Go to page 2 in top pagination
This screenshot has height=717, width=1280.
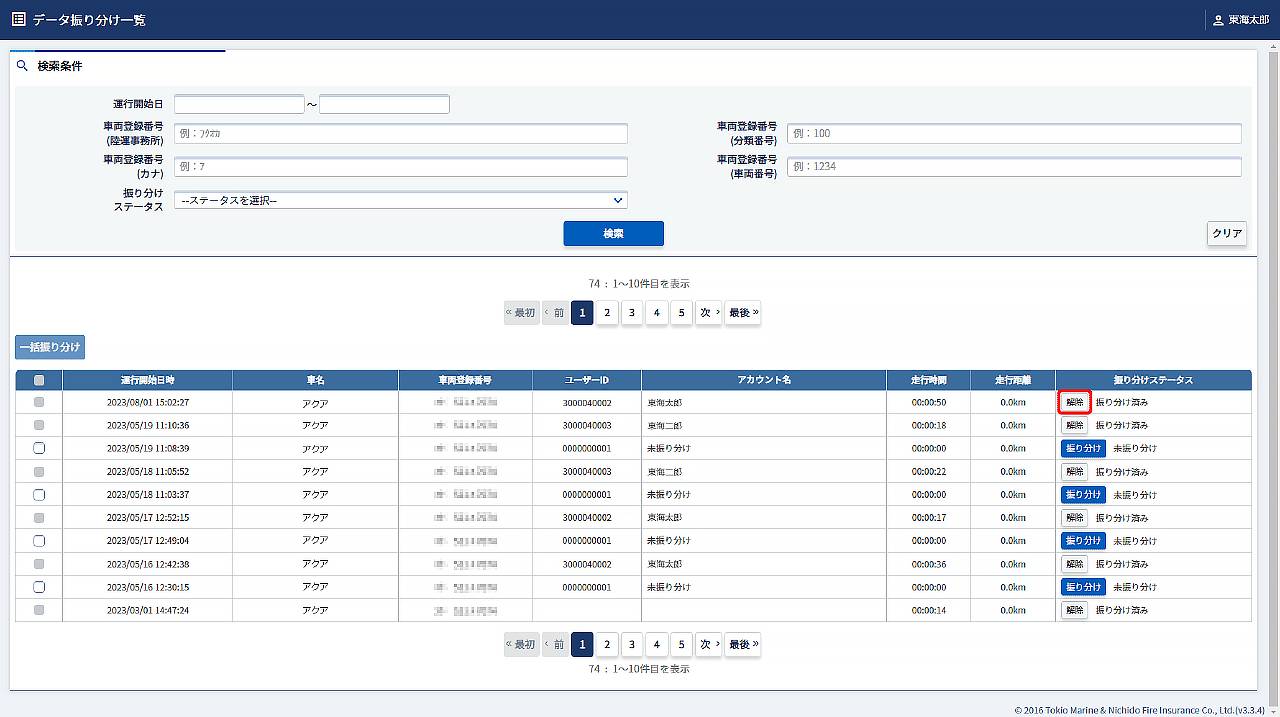607,312
